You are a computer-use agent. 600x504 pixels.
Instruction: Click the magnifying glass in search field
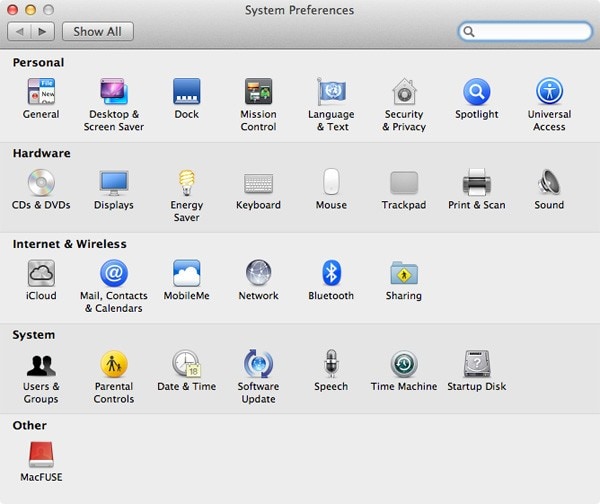(x=469, y=31)
